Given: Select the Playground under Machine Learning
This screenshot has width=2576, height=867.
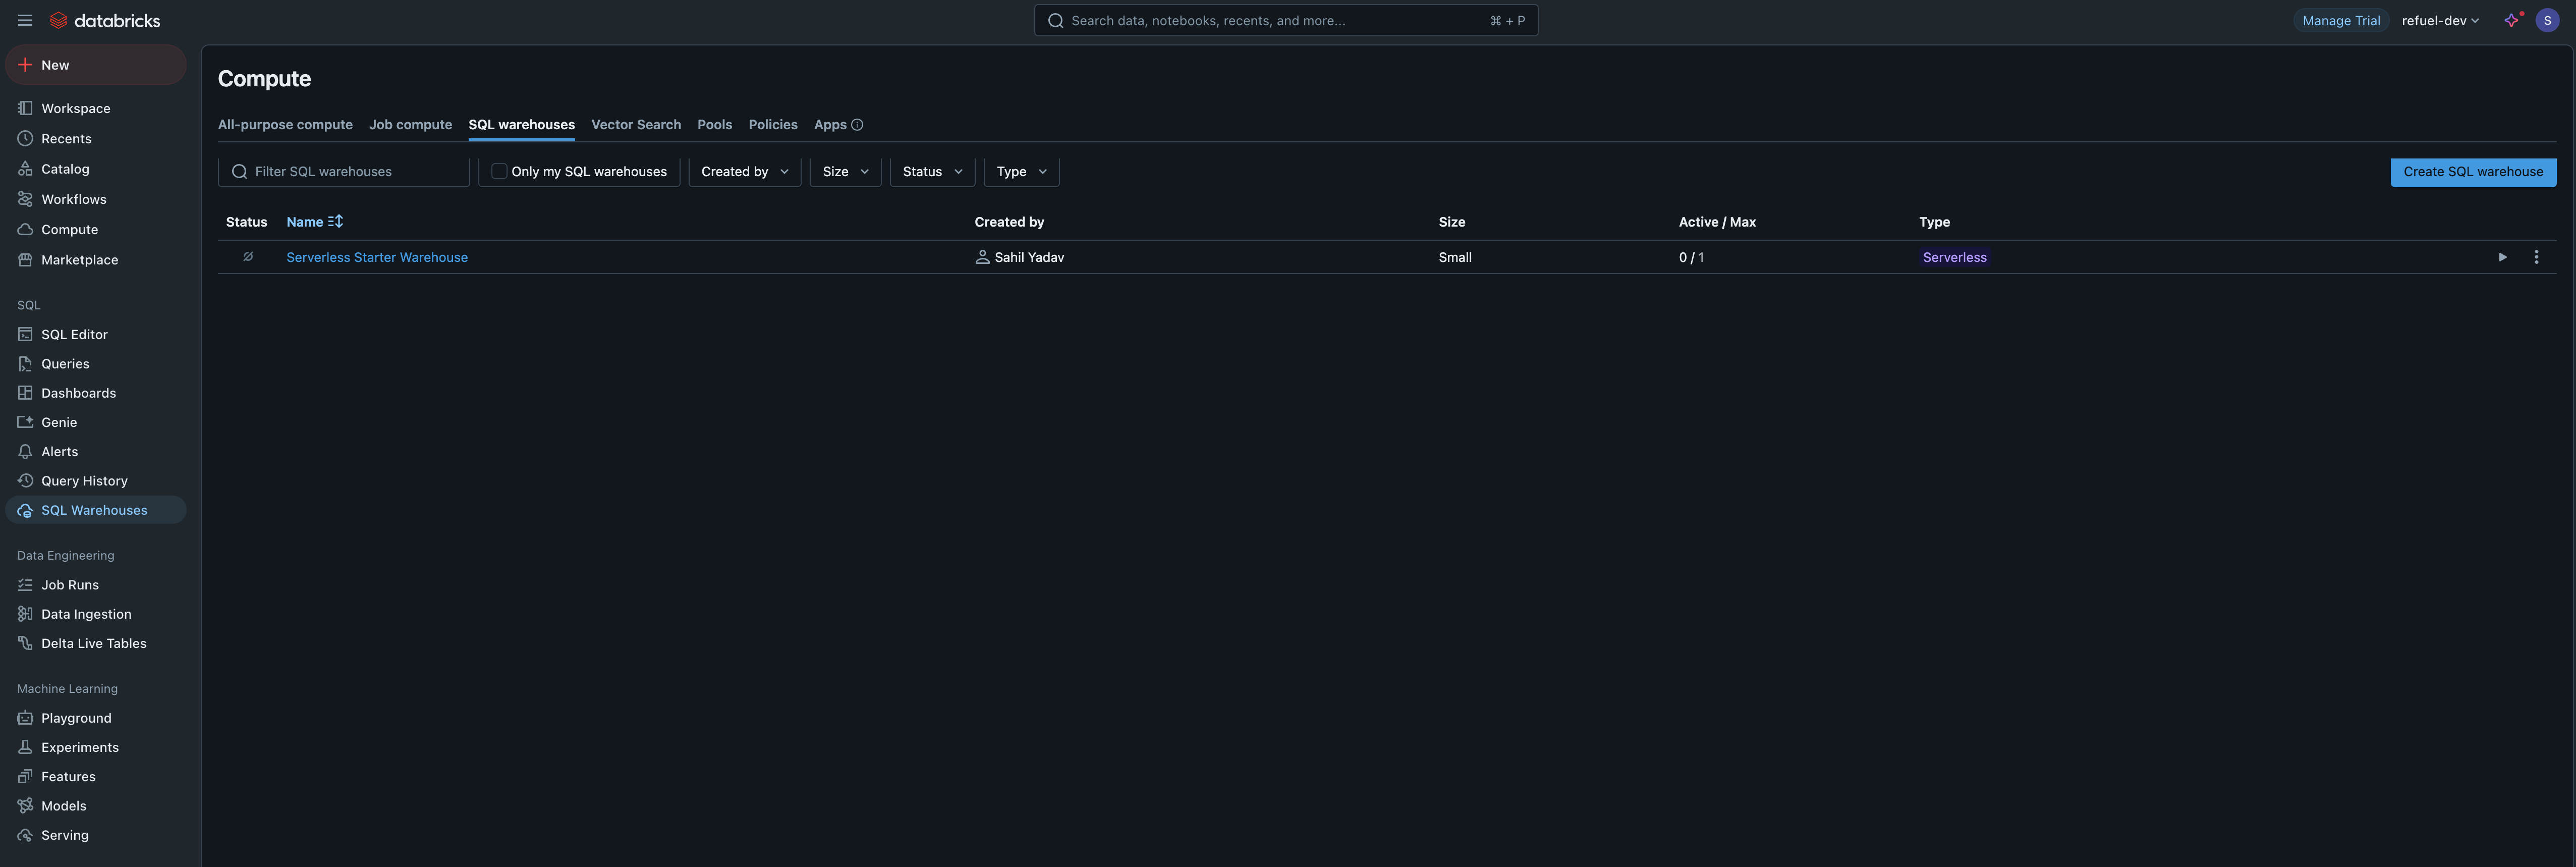Looking at the screenshot, I should [x=76, y=718].
